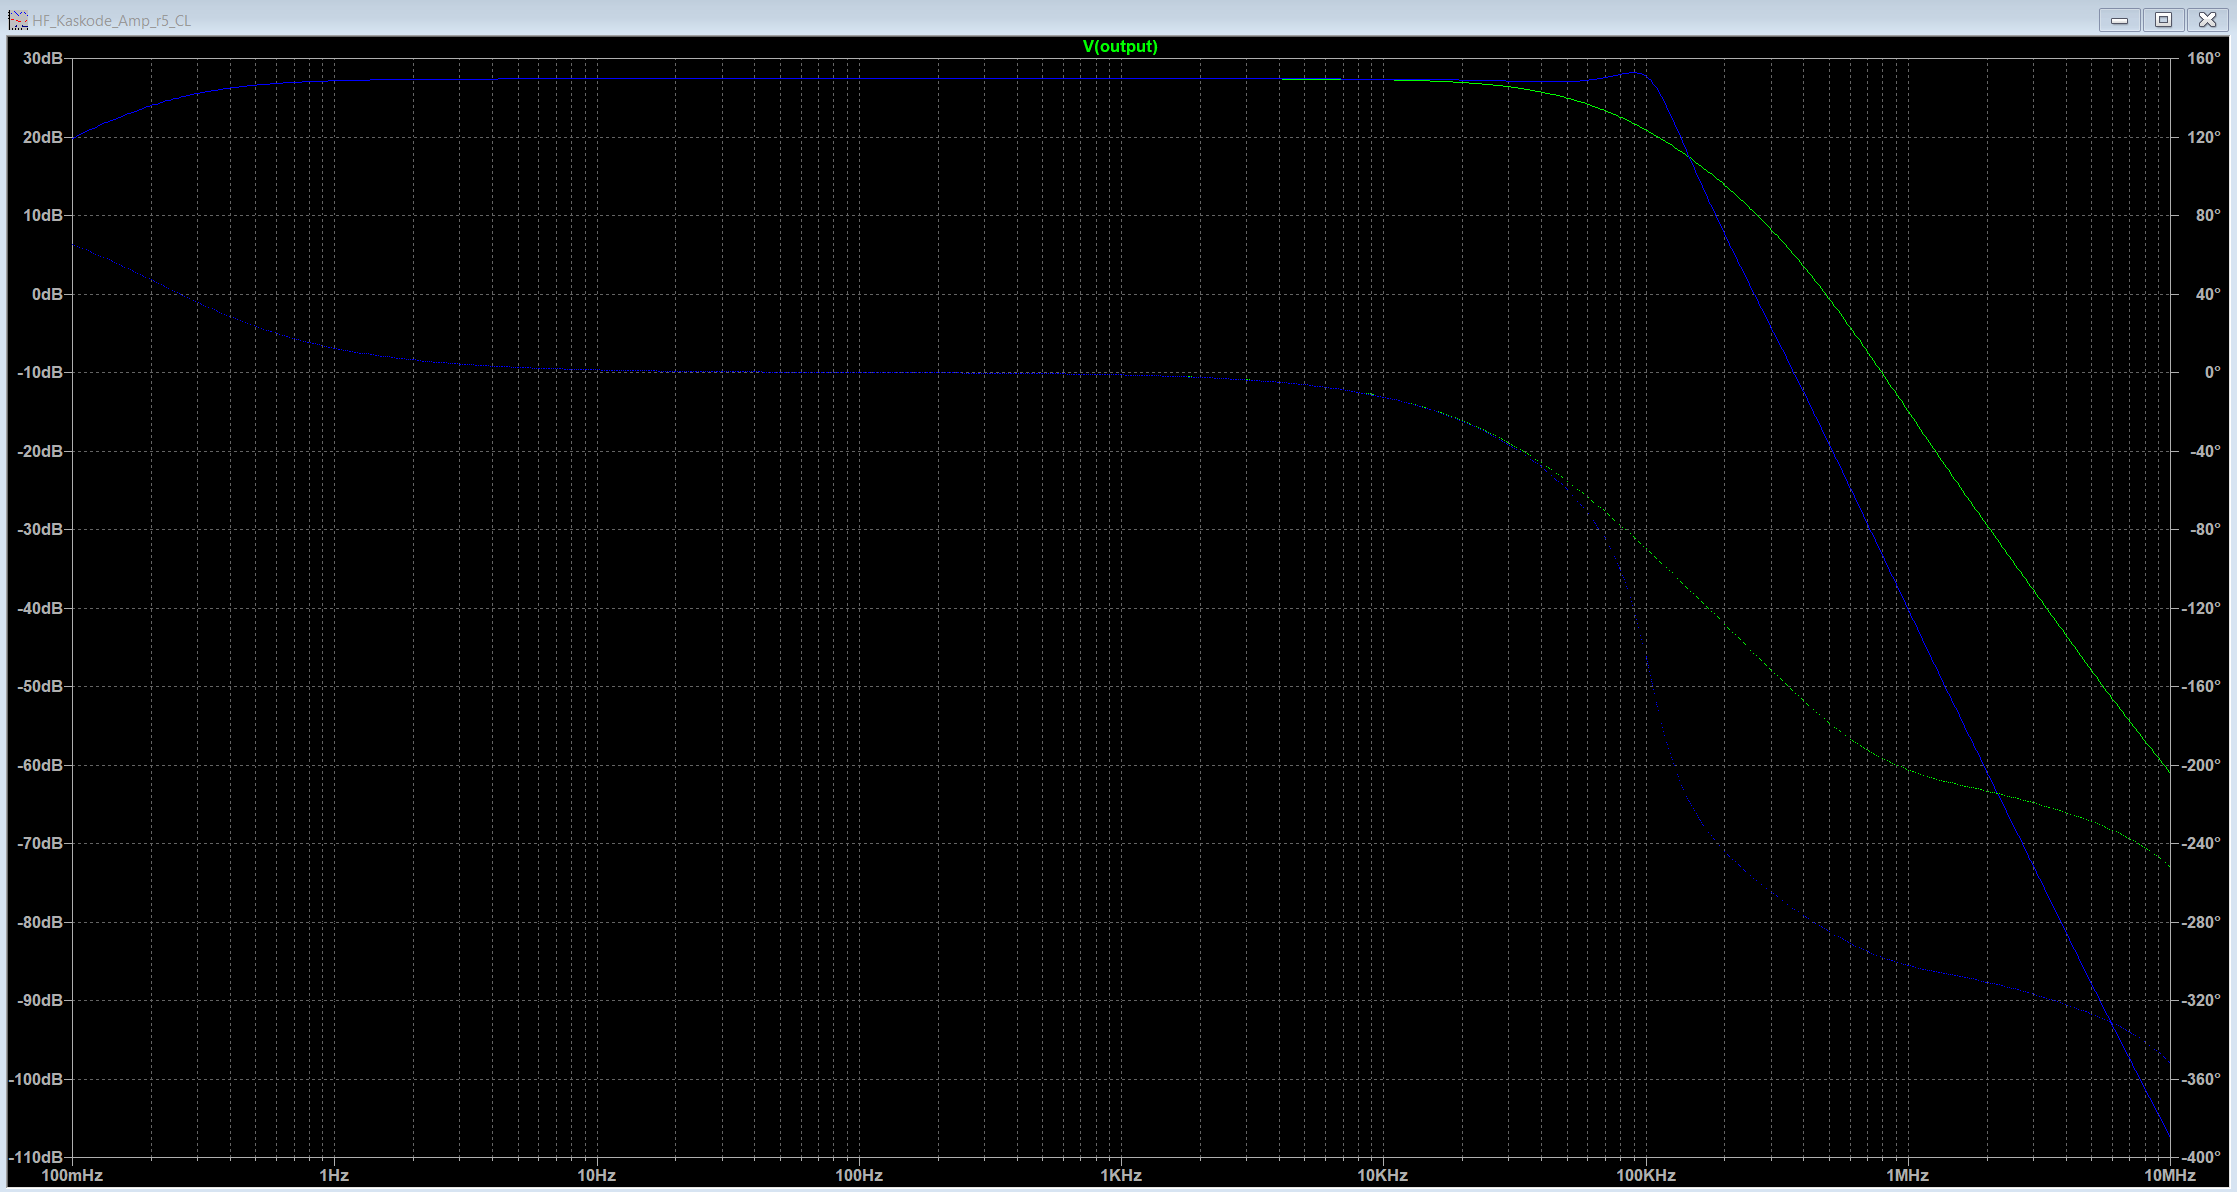Viewport: 2237px width, 1192px height.
Task: Click the V(output) trace label
Action: (1120, 46)
